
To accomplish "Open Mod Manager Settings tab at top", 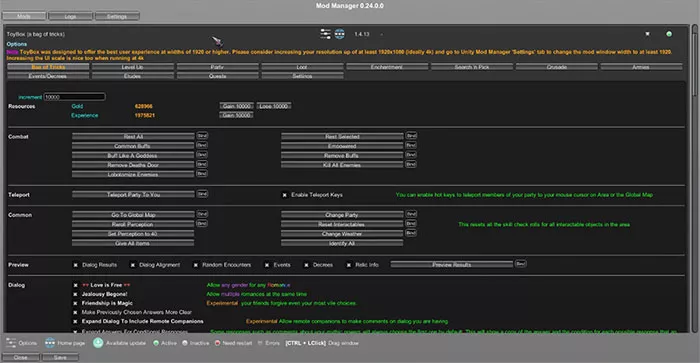I will click(x=117, y=17).
